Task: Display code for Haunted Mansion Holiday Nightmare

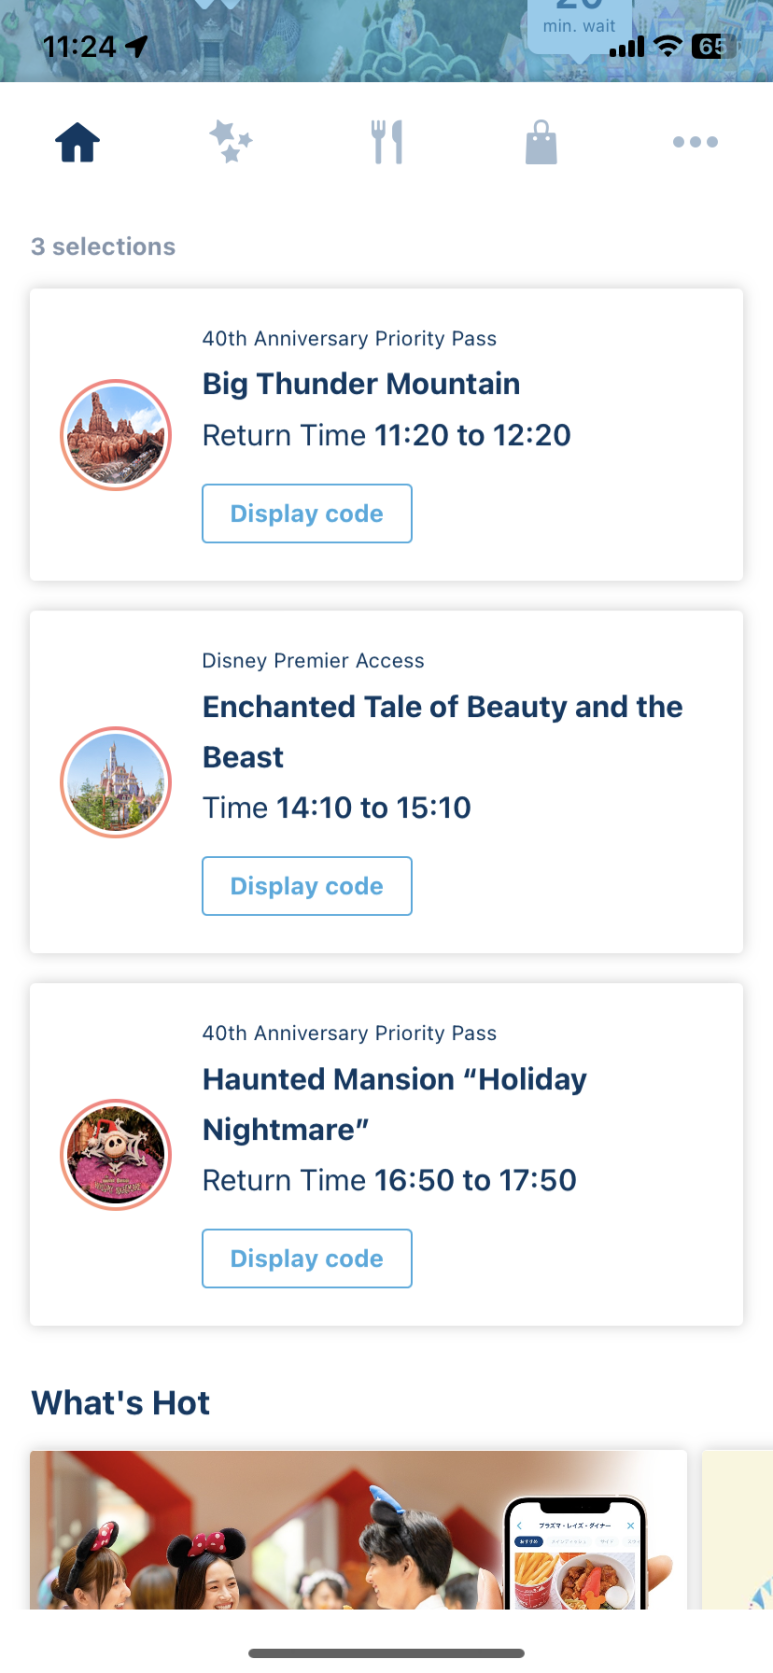Action: coord(307,1259)
